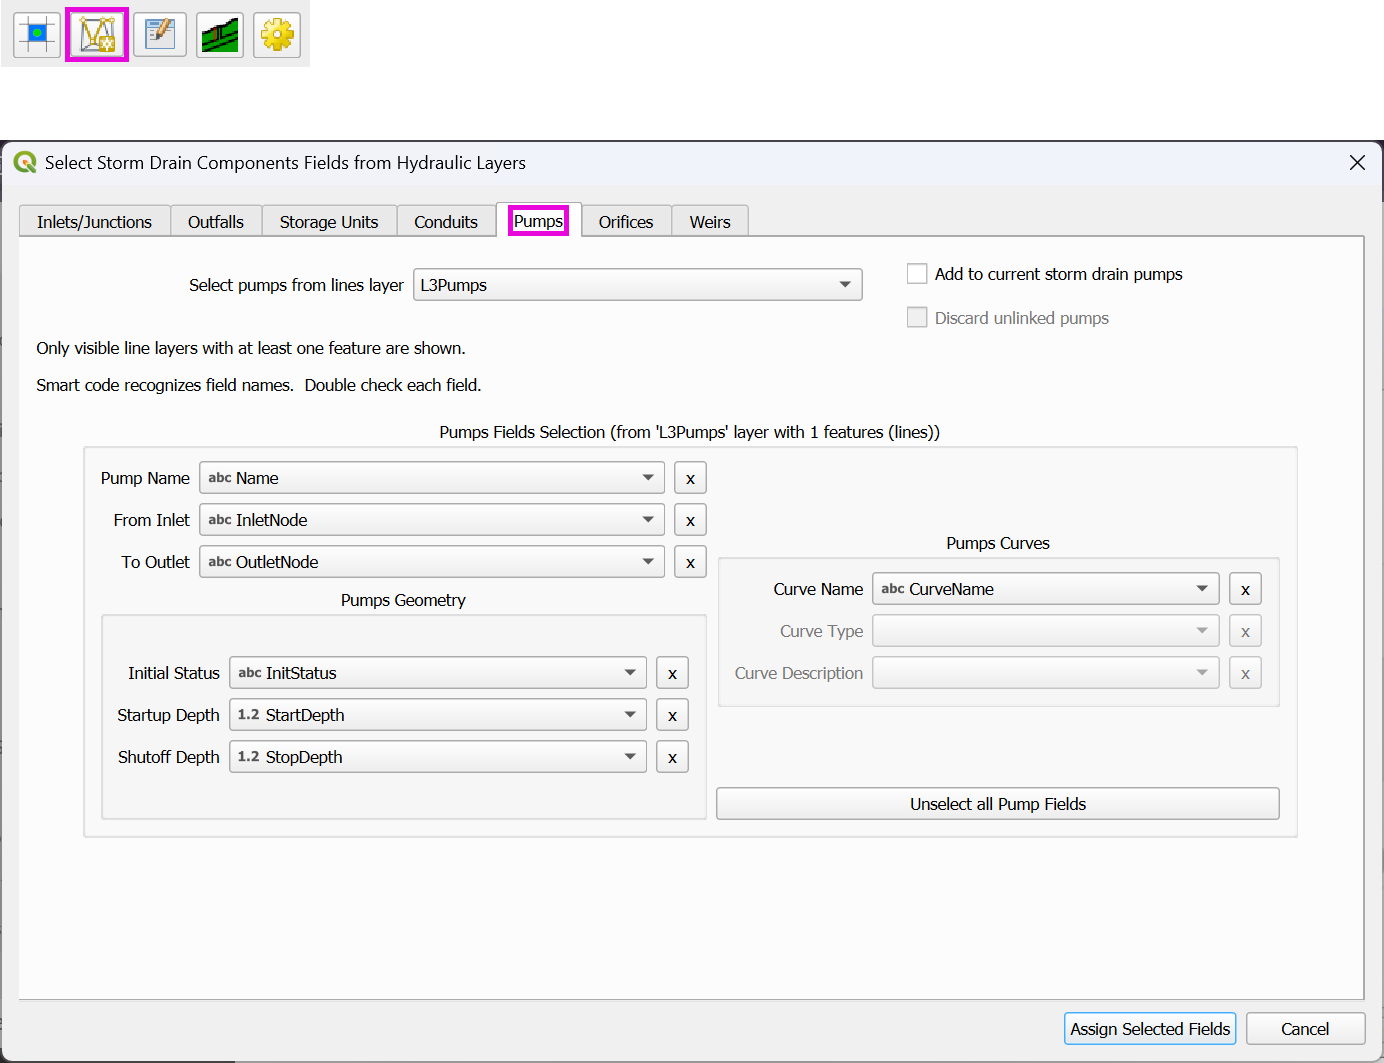The image size is (1384, 1063).
Task: Close the Select Storm Drain Components dialog
Action: (x=1357, y=163)
